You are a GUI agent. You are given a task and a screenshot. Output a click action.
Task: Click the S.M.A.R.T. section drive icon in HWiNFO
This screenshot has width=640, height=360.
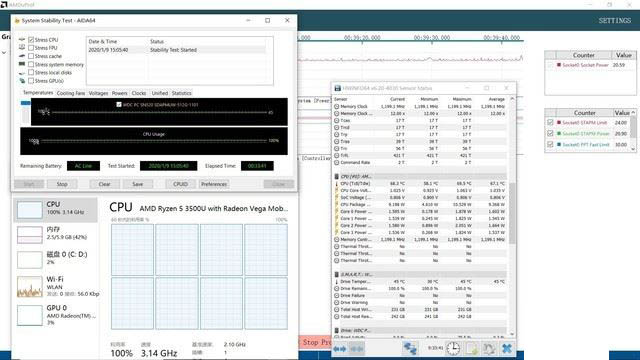336,274
